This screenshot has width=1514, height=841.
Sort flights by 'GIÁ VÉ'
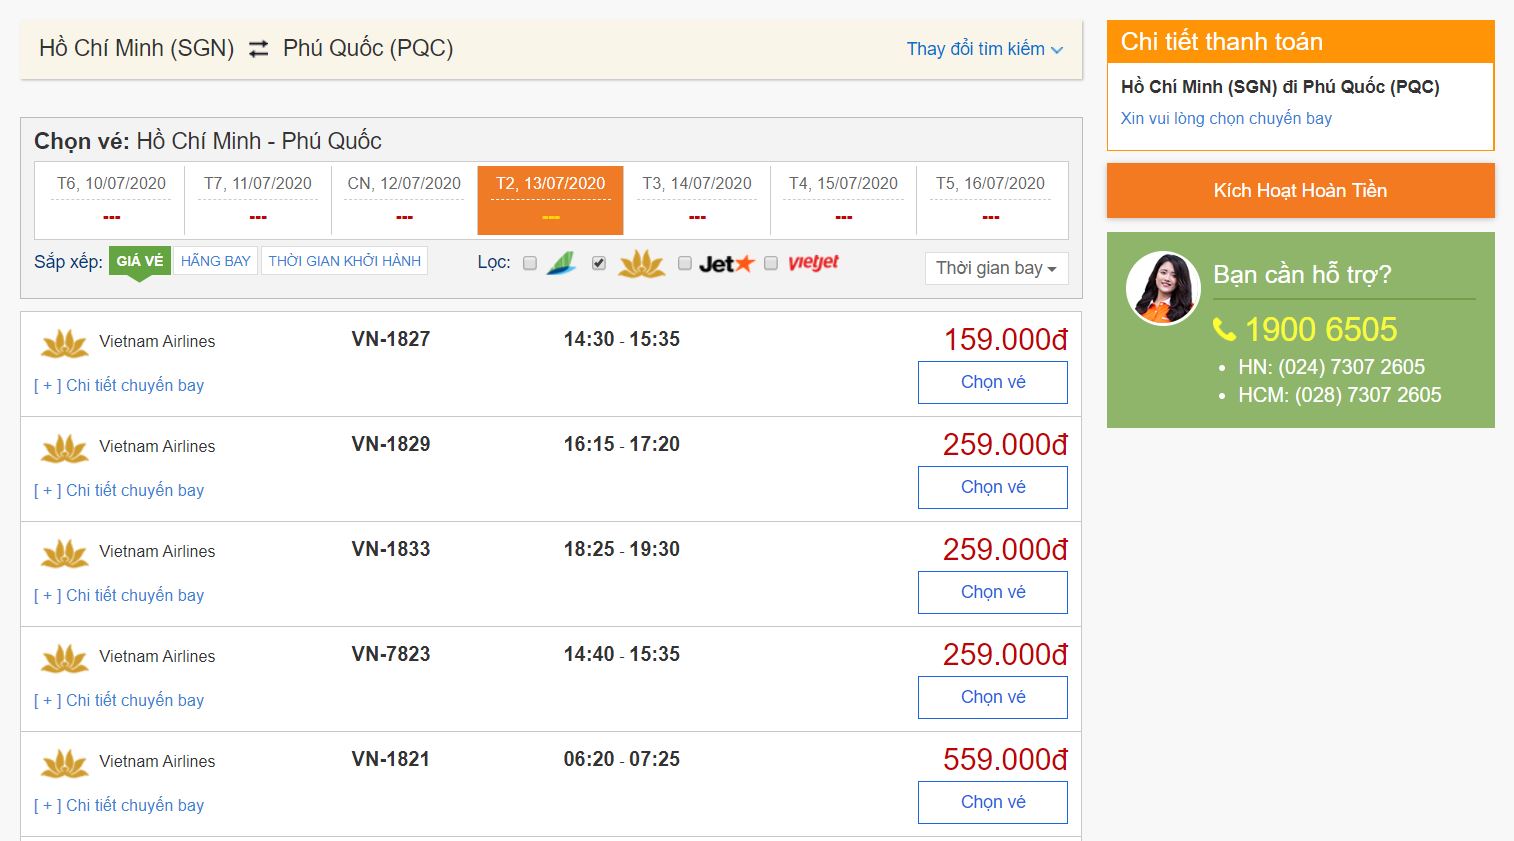click(x=140, y=261)
